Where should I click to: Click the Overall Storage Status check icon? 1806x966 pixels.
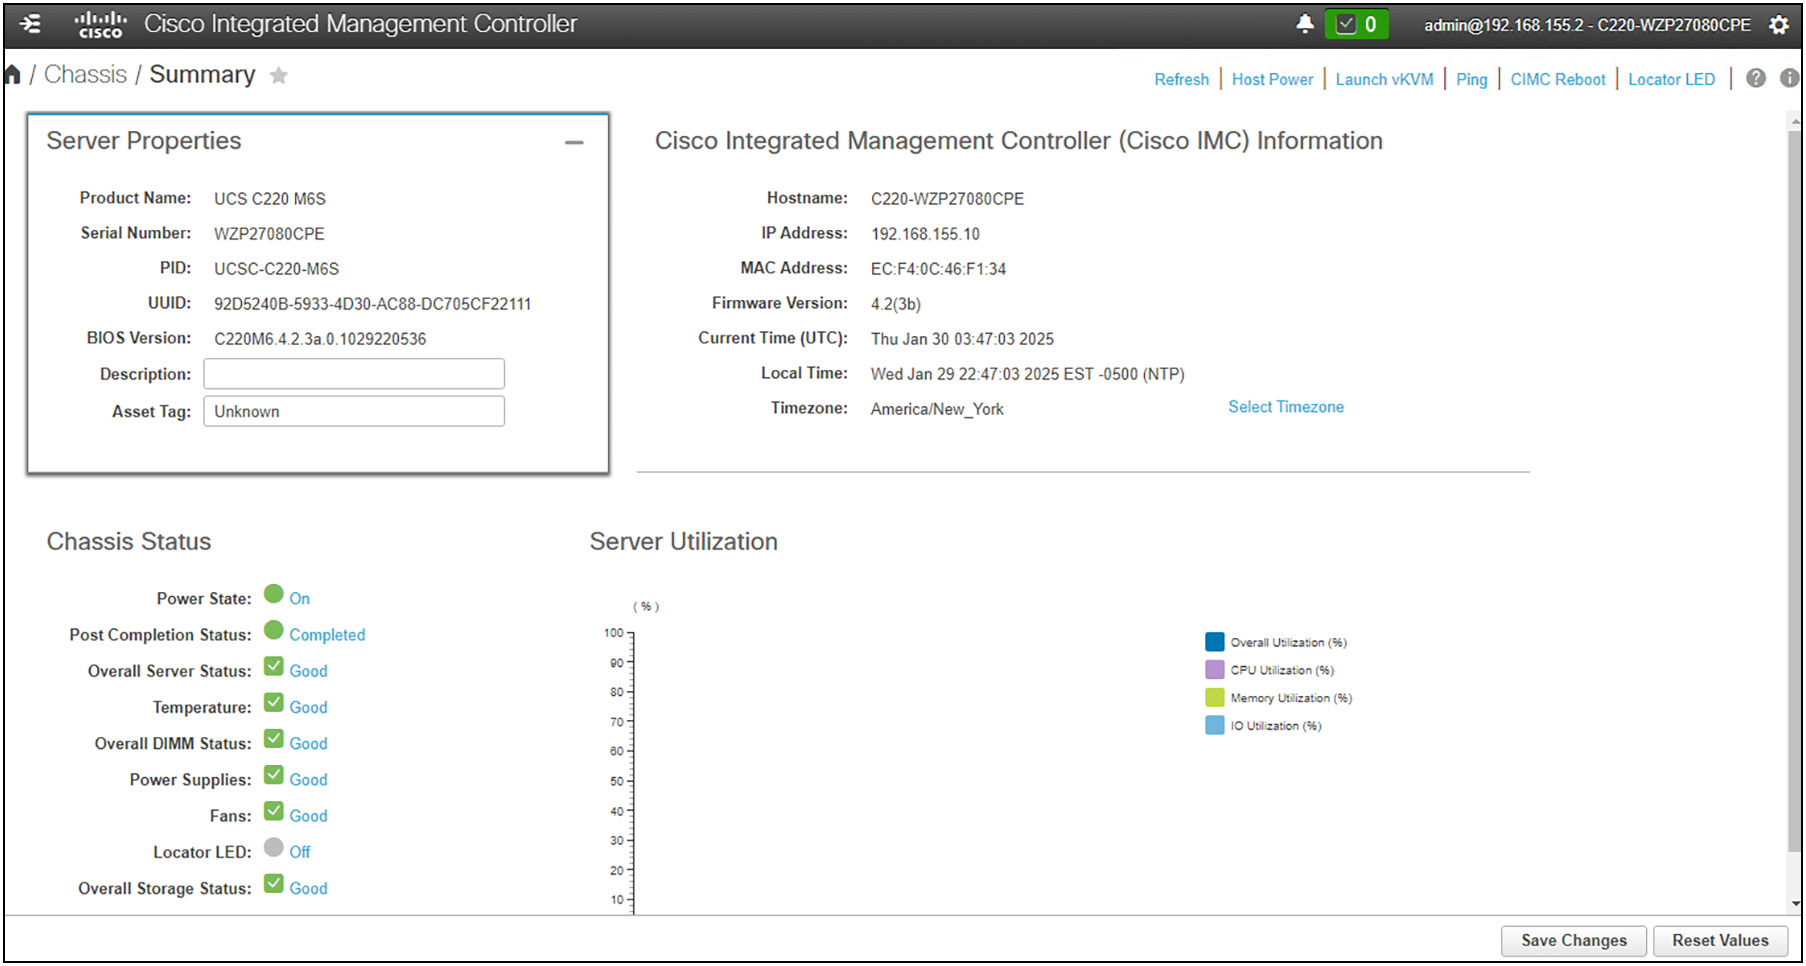point(274,883)
